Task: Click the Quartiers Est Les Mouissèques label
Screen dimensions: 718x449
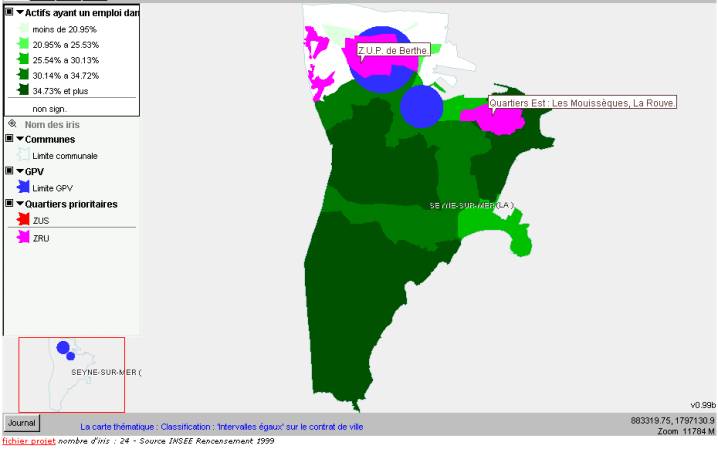Action: 582,103
